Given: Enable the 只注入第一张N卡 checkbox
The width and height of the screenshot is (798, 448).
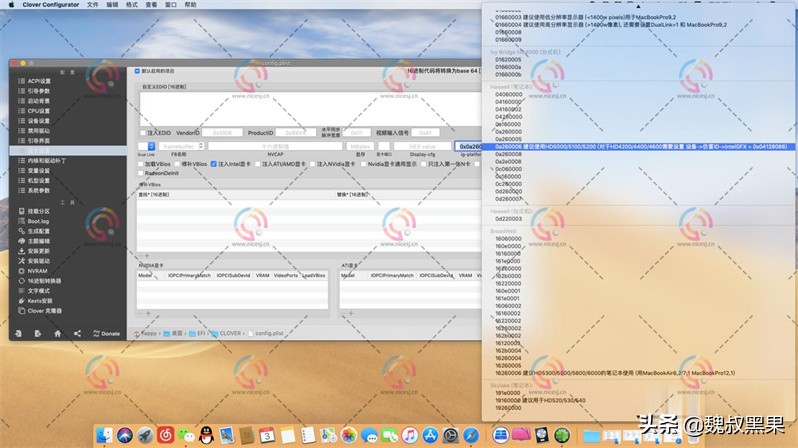Looking at the screenshot, I should click(423, 164).
